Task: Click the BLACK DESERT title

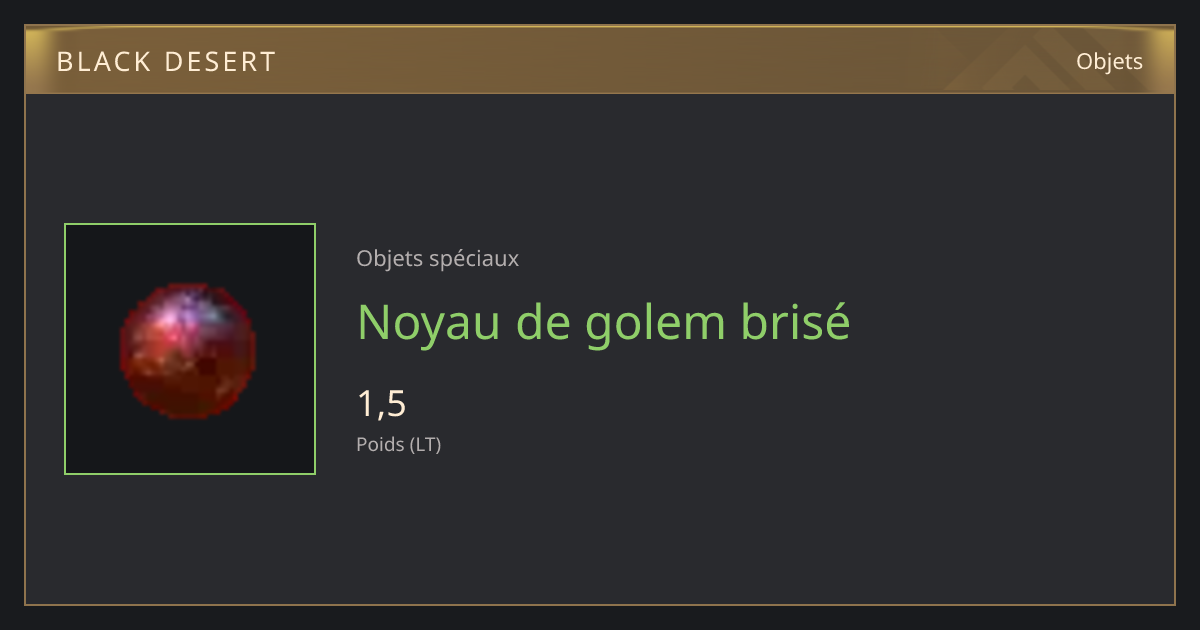Action: point(166,62)
